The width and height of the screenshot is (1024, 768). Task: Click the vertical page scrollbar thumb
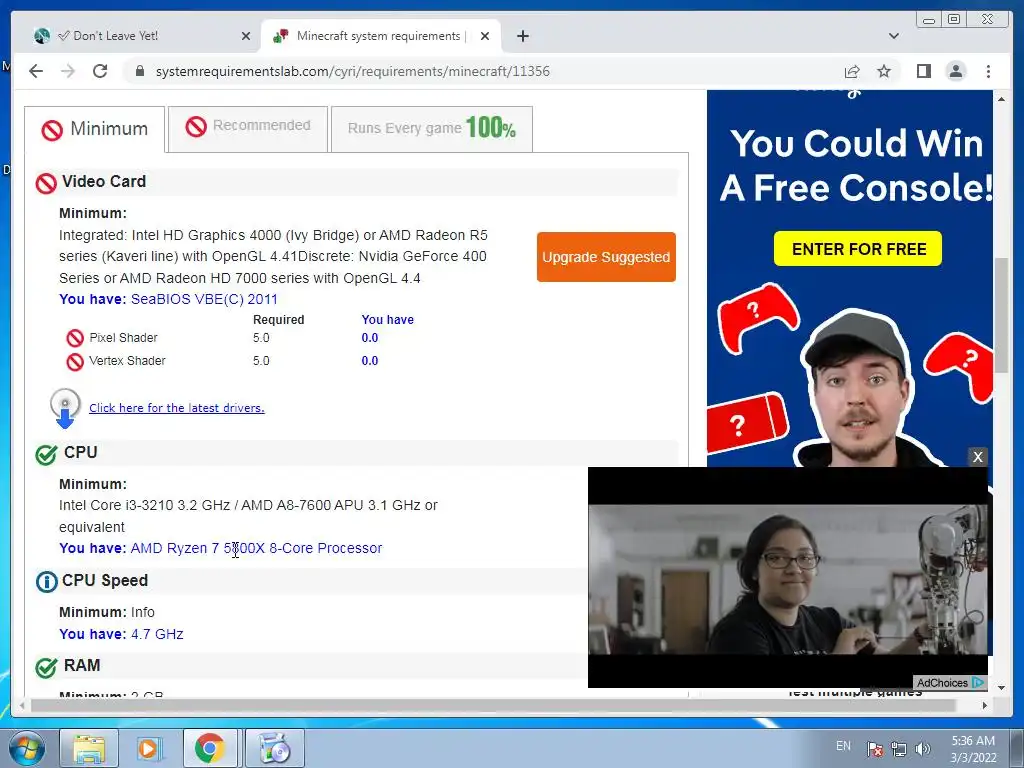pyautogui.click(x=1001, y=315)
